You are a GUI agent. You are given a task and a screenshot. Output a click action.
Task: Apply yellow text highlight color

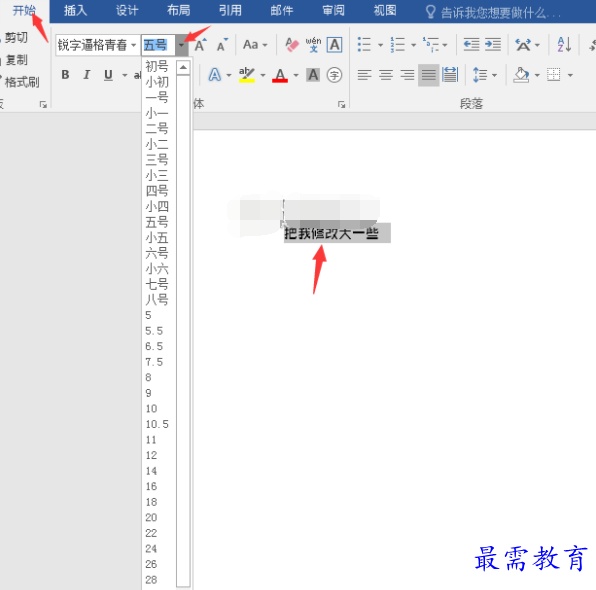pyautogui.click(x=247, y=75)
